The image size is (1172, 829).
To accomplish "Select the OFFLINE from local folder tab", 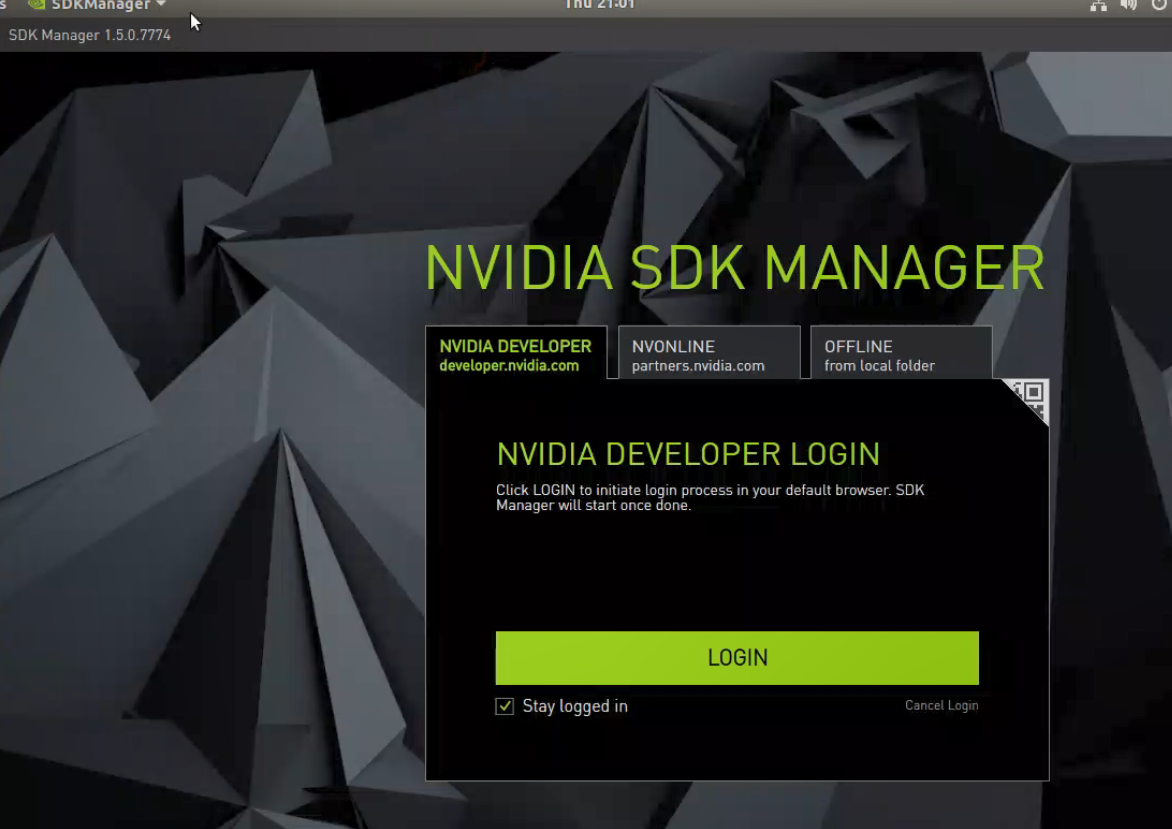I will click(901, 353).
